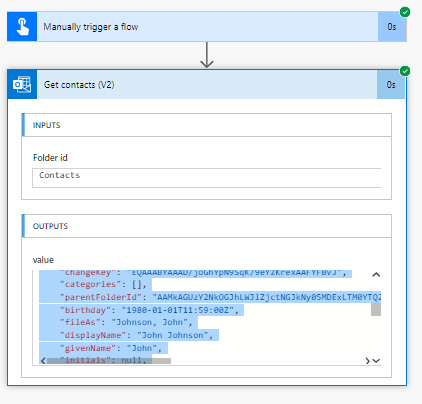422x404 pixels.
Task: Click the "fileAs": "Johnson, John" line
Action: coord(126,322)
